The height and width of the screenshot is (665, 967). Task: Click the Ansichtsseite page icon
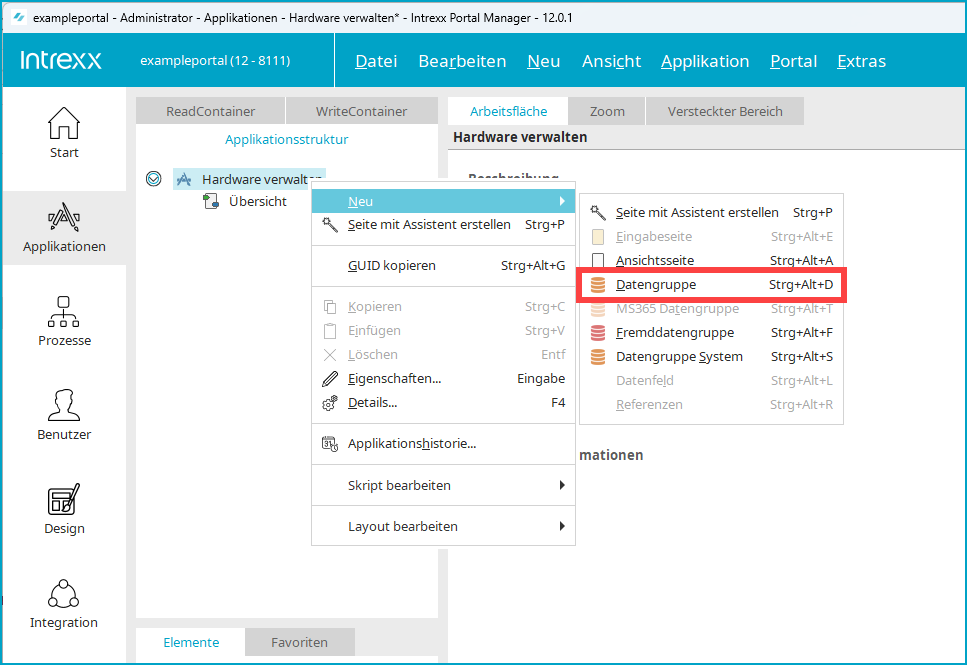598,260
